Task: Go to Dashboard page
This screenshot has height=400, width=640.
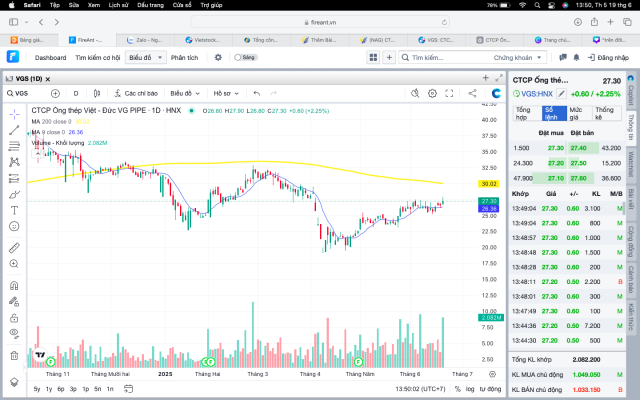Action: click(51, 58)
